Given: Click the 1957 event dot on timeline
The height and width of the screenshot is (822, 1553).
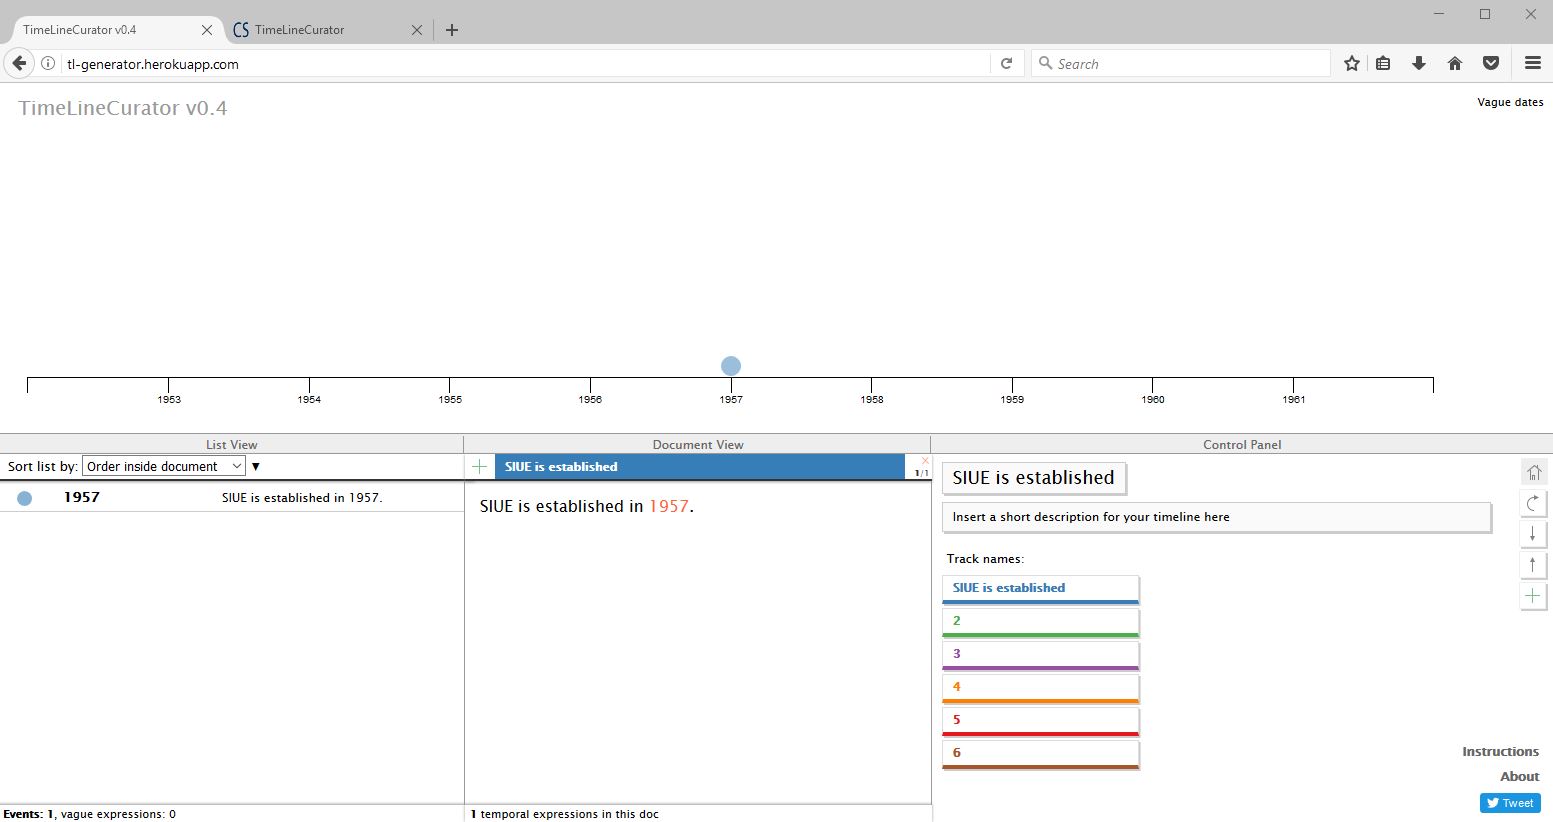Looking at the screenshot, I should pos(731,366).
